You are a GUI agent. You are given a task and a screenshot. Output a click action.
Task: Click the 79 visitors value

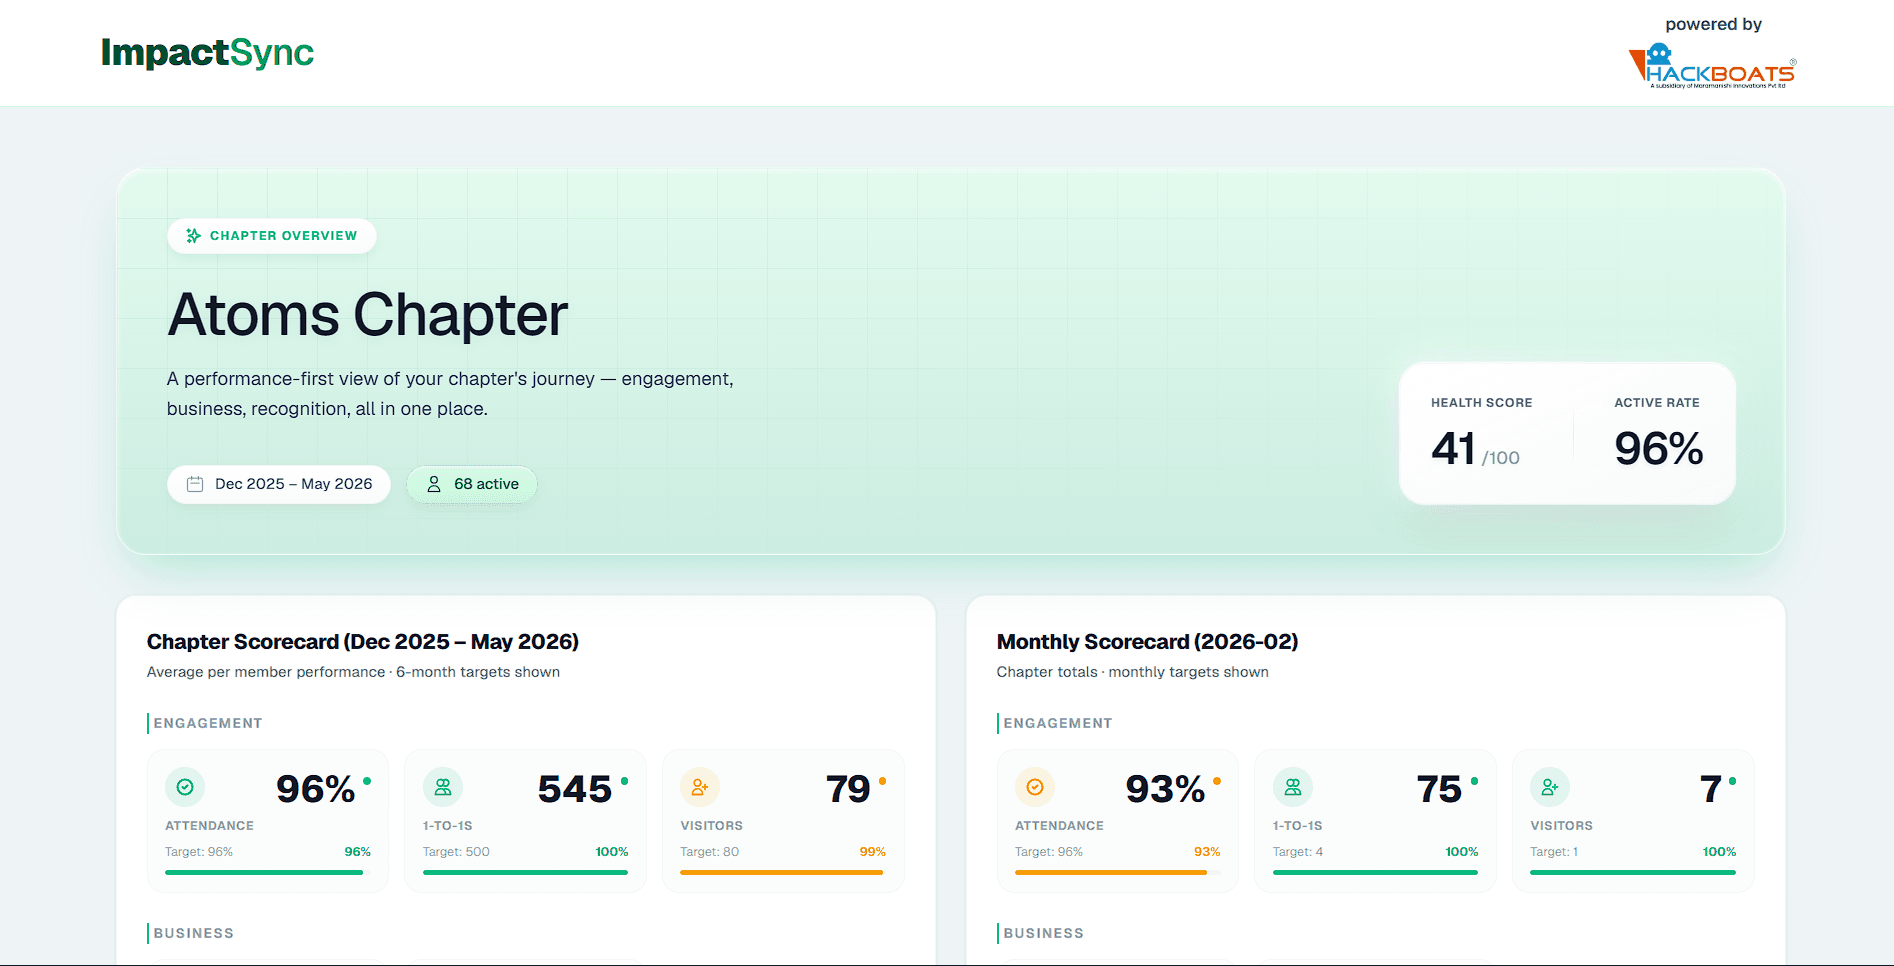coord(848,790)
